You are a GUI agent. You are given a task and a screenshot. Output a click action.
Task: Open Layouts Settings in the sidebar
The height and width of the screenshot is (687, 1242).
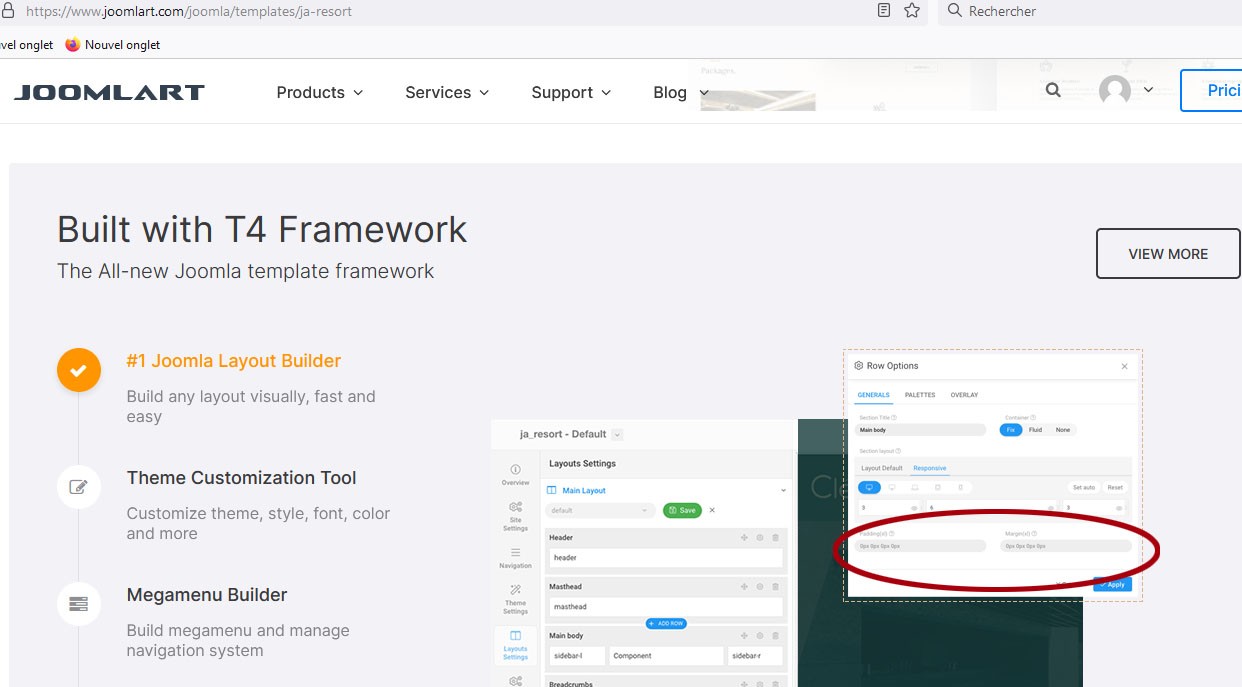515,644
